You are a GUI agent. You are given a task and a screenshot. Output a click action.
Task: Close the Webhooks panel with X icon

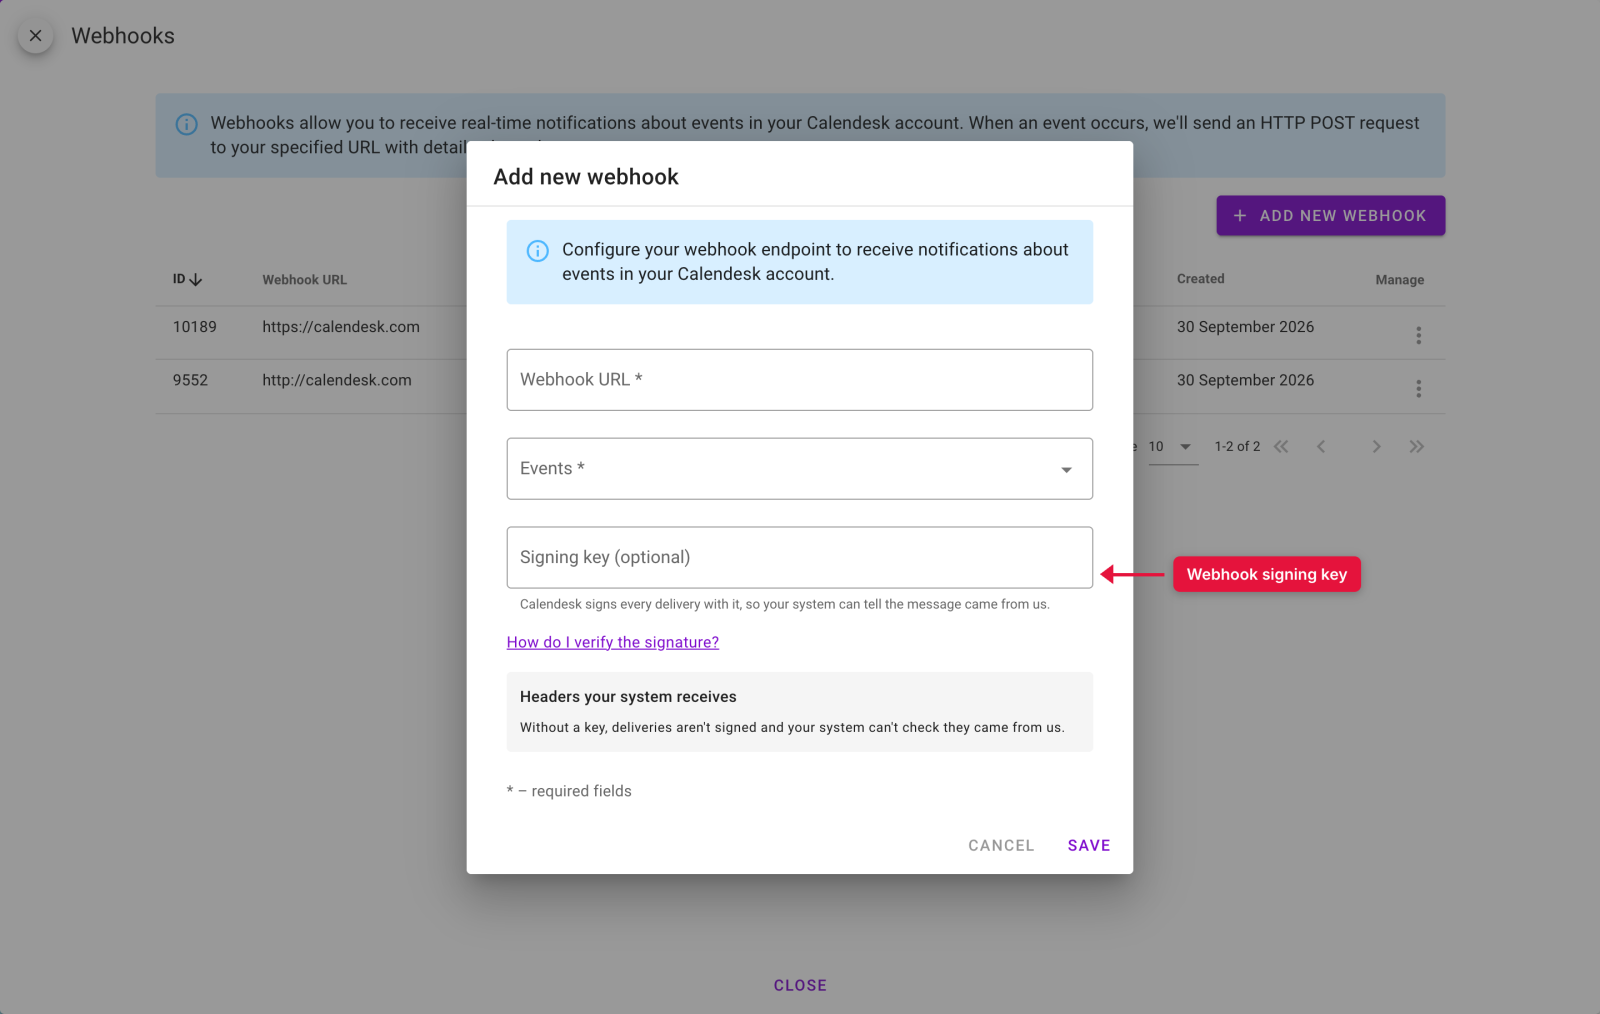[35, 36]
